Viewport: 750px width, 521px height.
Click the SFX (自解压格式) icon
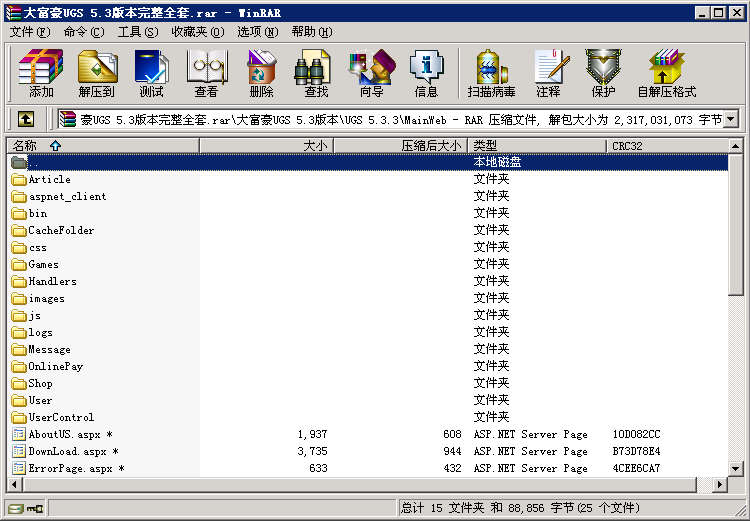pos(667,72)
